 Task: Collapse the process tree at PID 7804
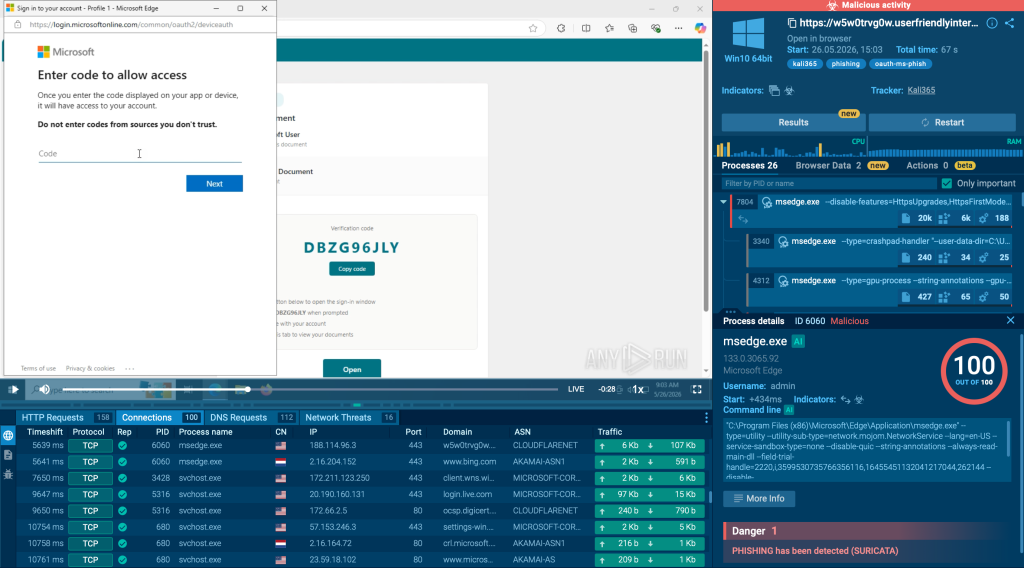[x=723, y=202]
